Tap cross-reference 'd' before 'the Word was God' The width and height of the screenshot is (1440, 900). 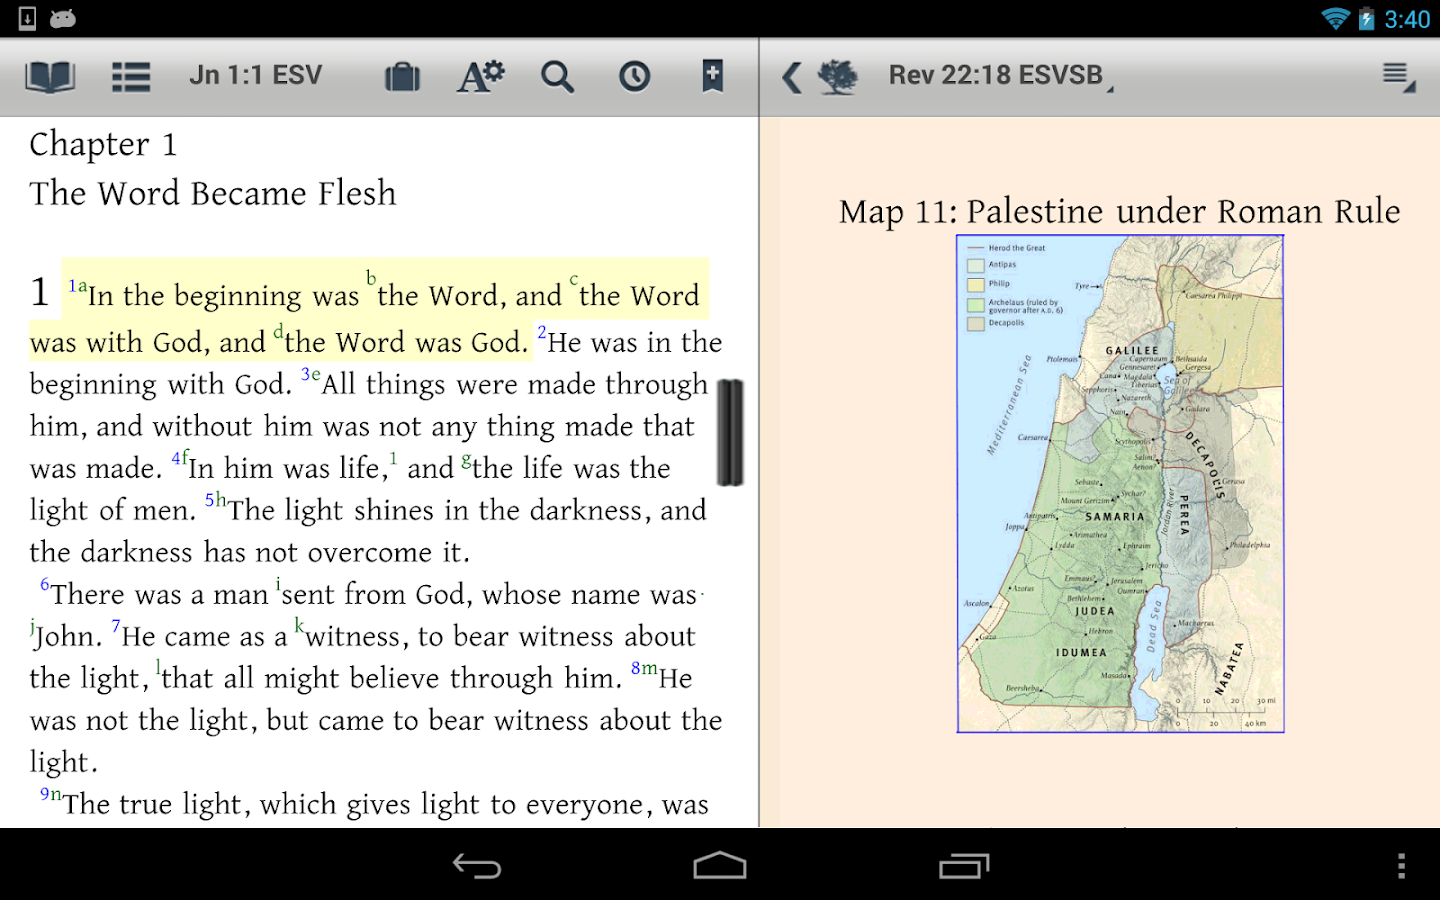(x=278, y=331)
